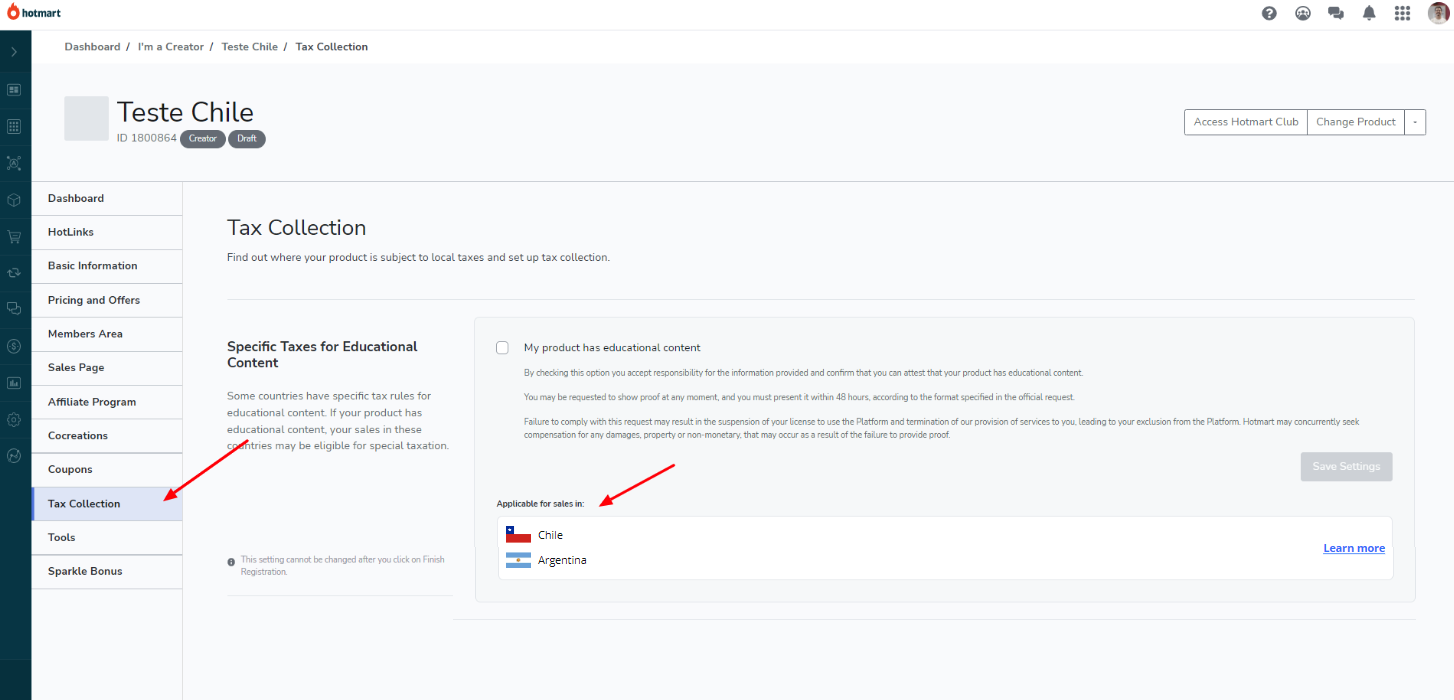Click the shopping cart icon in left rail
The image size is (1454, 700).
(x=14, y=237)
